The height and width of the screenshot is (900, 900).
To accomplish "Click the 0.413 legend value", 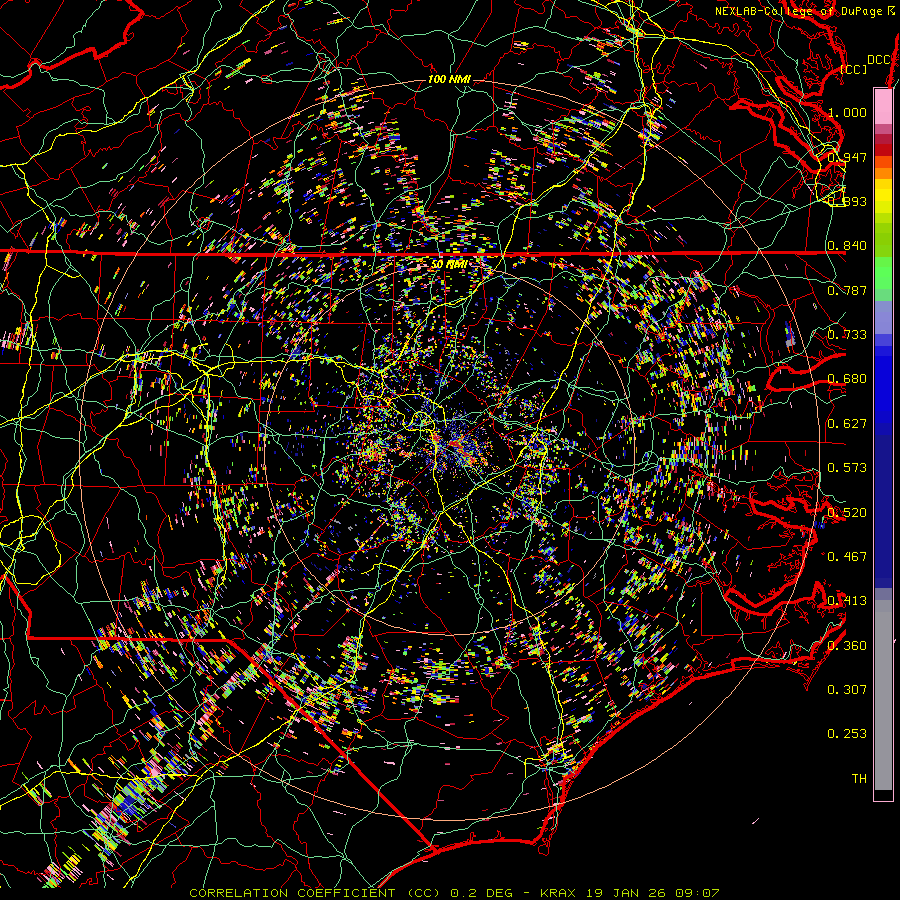I will click(x=847, y=601).
